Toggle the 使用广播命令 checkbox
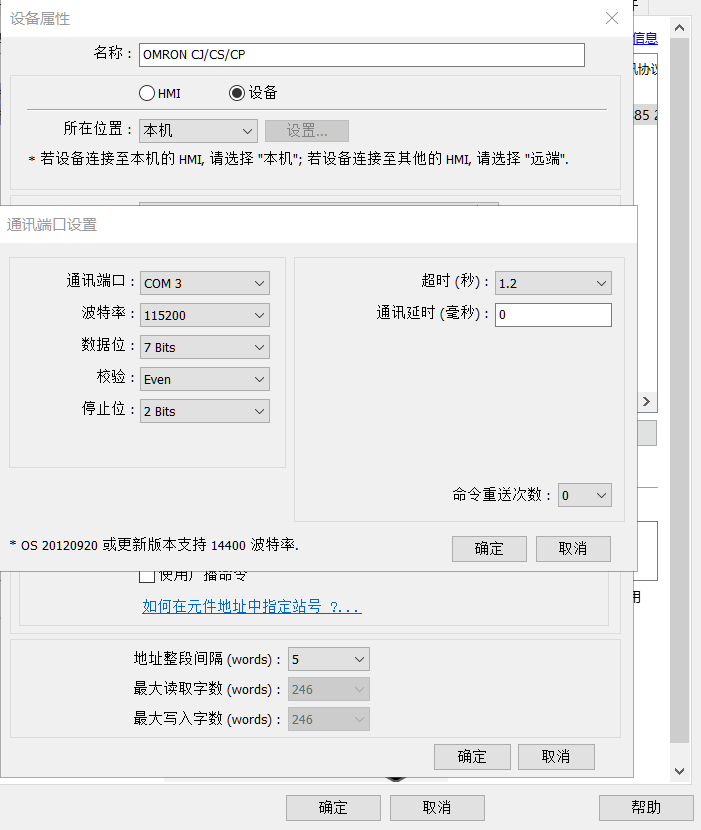This screenshot has height=830, width=701. pyautogui.click(x=147, y=575)
